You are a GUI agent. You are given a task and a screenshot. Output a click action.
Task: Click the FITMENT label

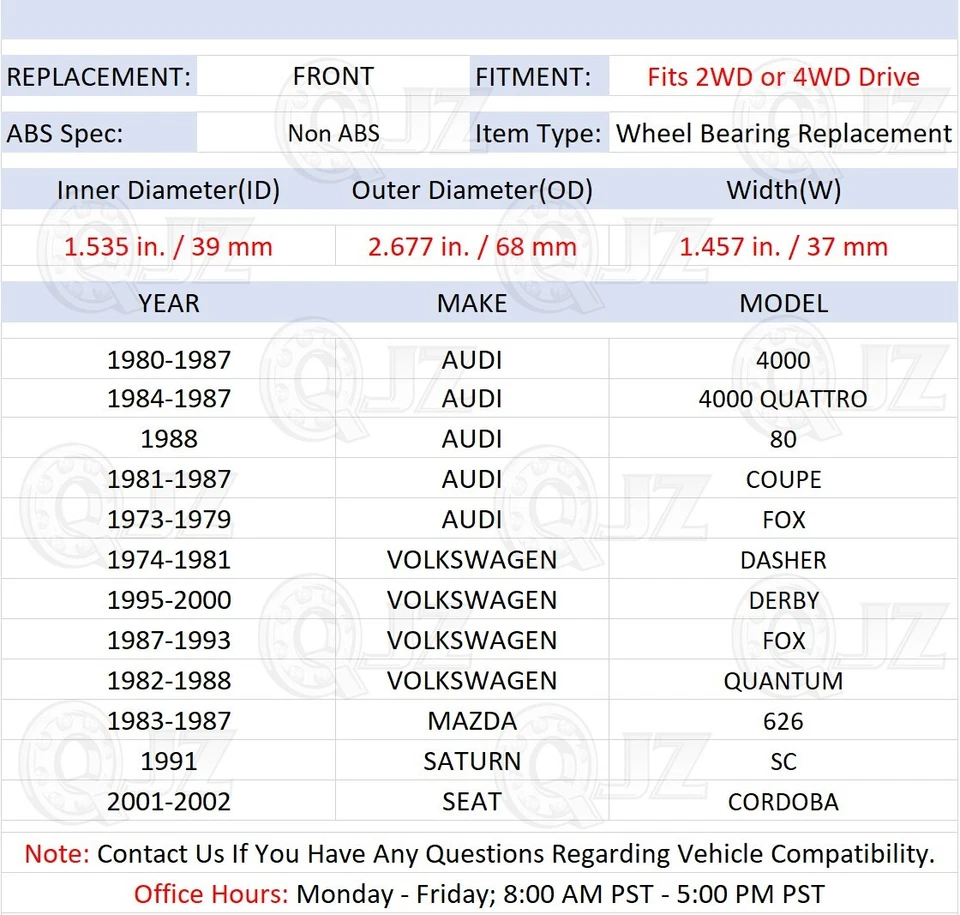(537, 76)
